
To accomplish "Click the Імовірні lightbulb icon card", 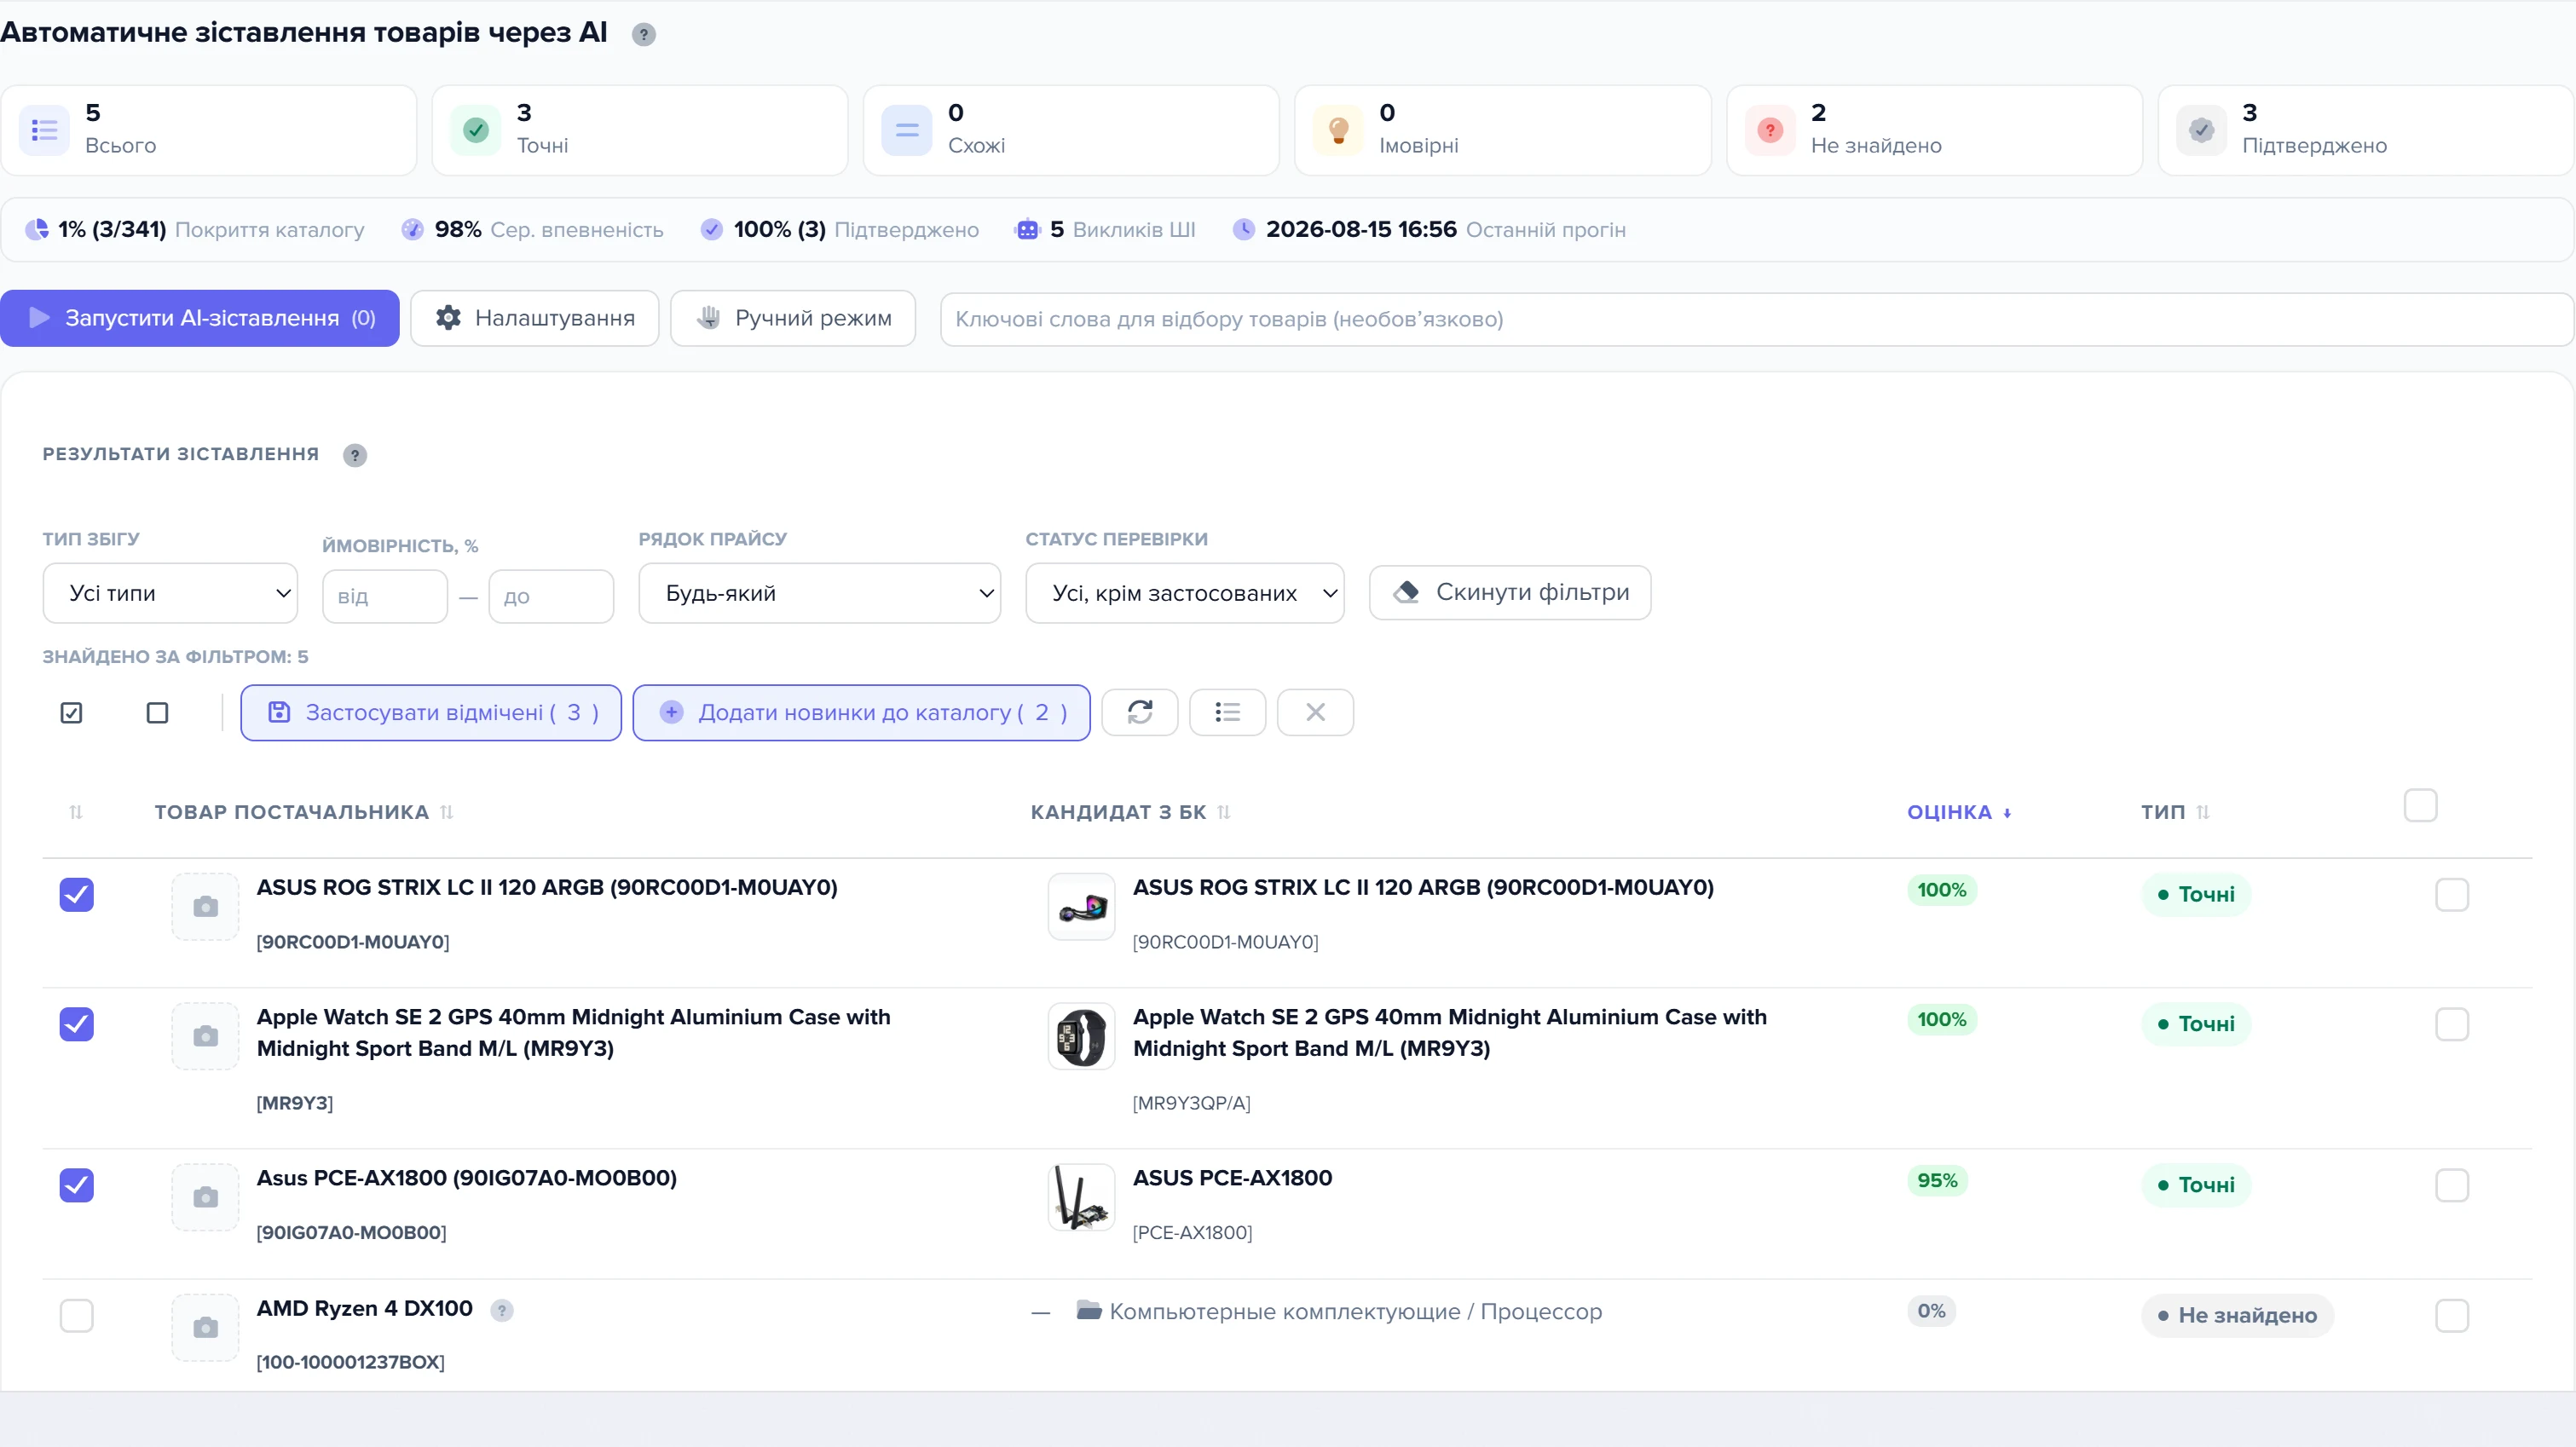I will click(x=1338, y=130).
